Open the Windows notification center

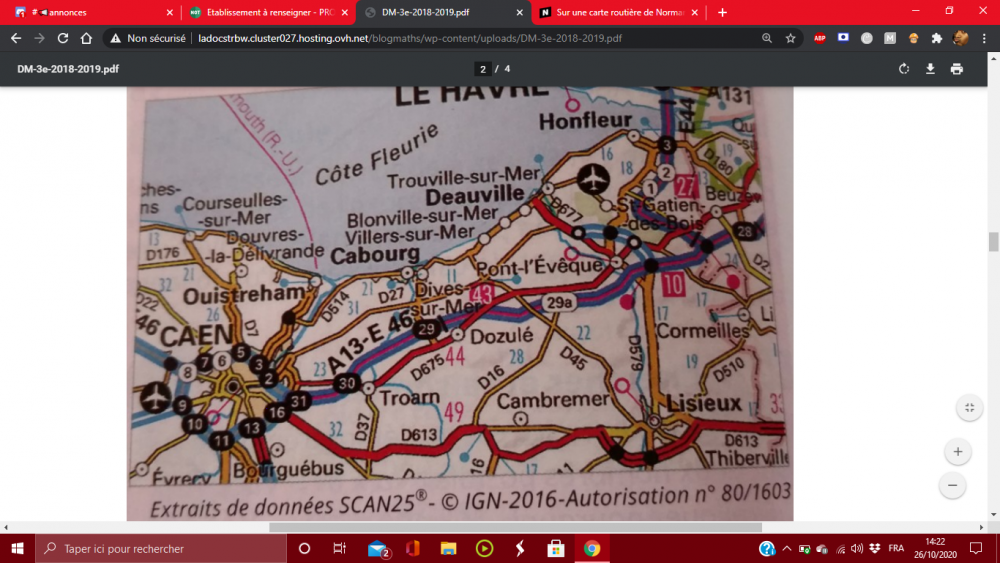(976, 548)
